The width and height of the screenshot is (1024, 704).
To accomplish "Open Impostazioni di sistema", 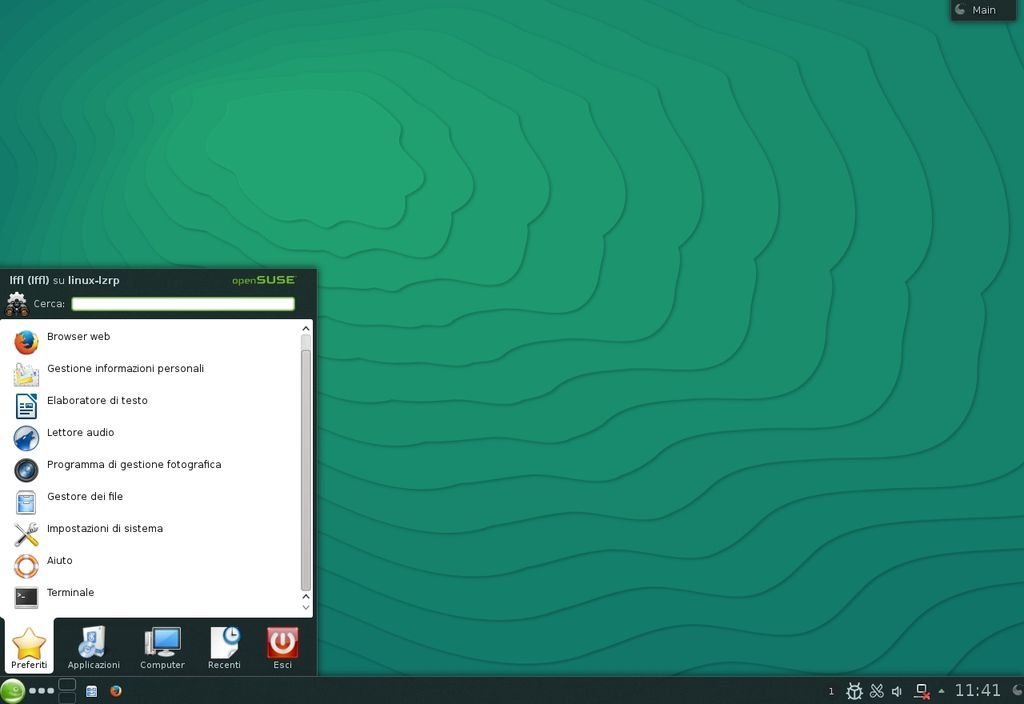I will coord(104,529).
